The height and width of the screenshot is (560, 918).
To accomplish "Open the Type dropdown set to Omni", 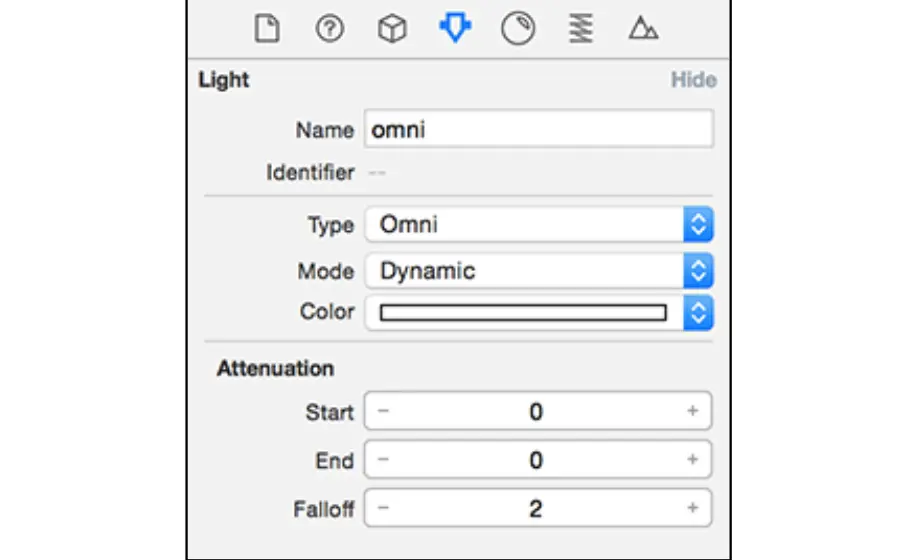I will point(539,224).
